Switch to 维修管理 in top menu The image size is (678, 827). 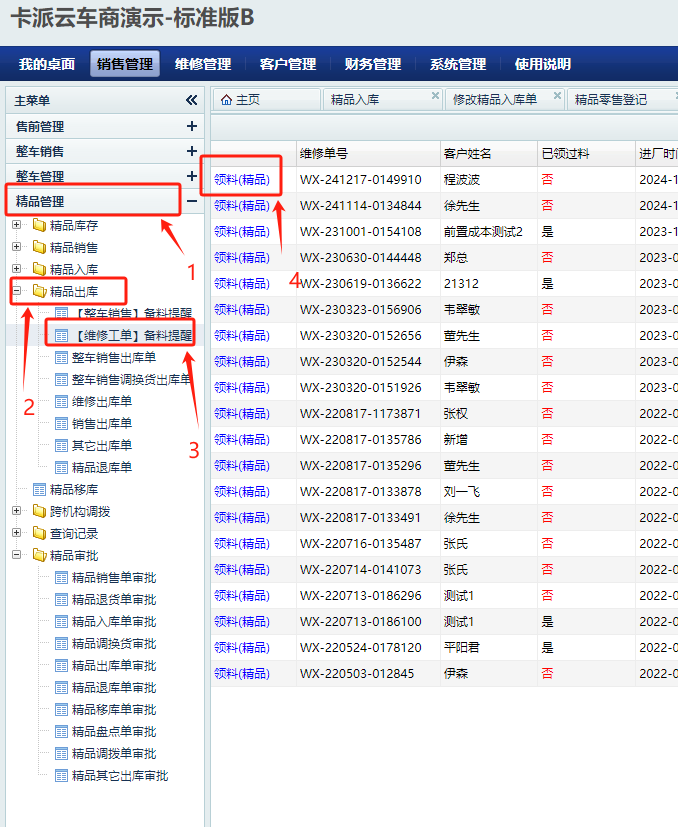coord(203,64)
